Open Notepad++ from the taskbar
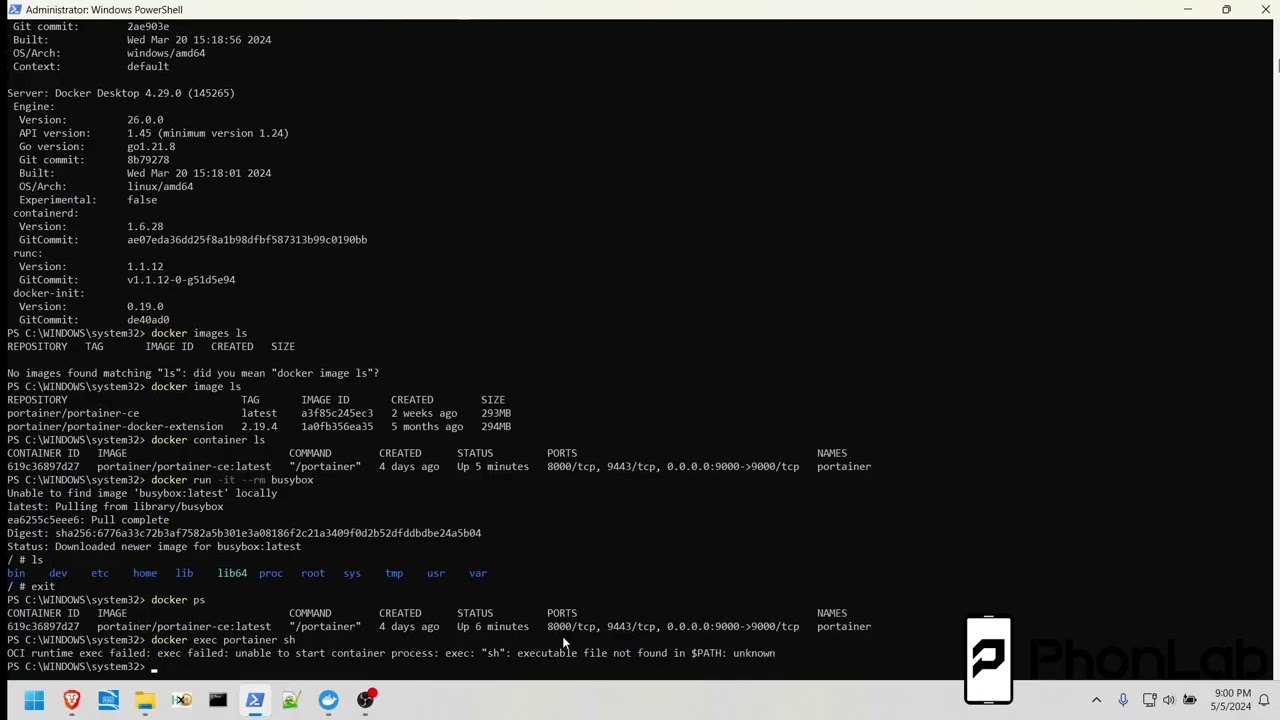This screenshot has width=1280, height=720. tap(291, 700)
